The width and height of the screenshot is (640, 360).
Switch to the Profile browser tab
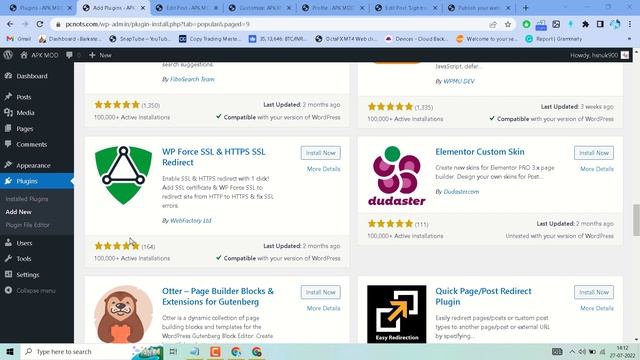click(x=333, y=8)
